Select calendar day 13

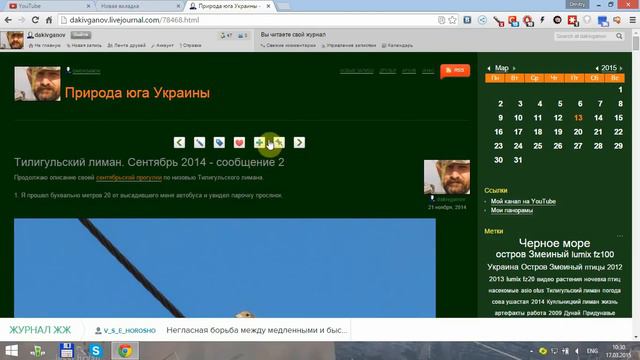click(x=578, y=118)
